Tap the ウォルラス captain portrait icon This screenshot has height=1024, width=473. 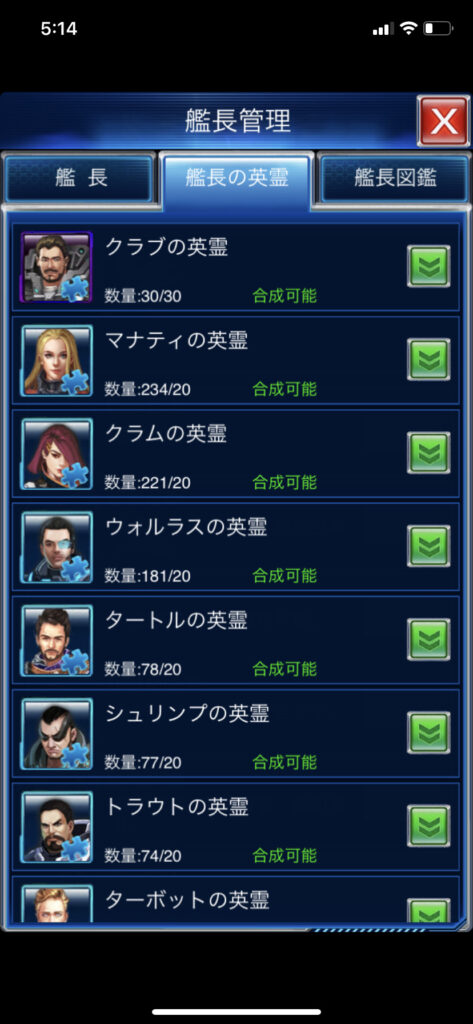(57, 547)
